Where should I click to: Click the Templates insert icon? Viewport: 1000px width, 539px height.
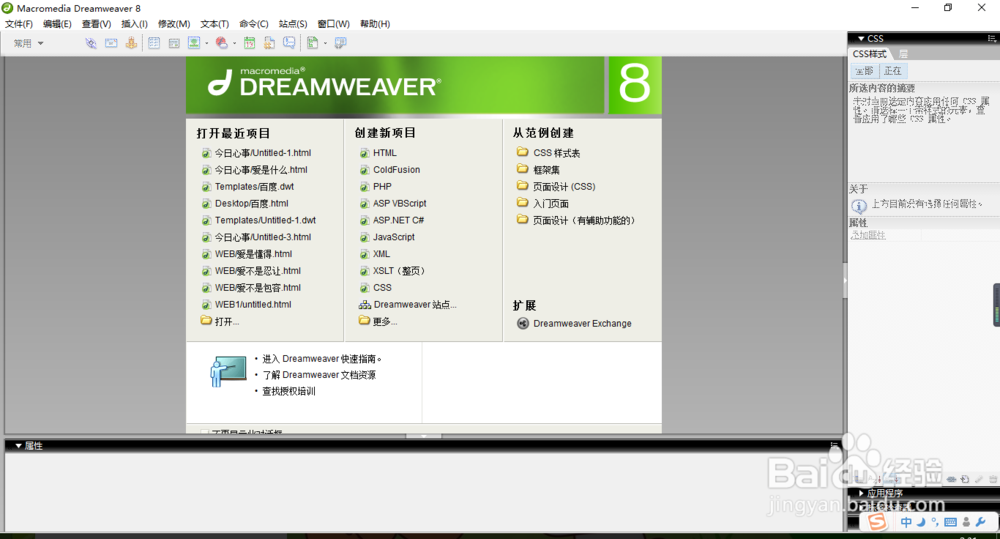312,43
